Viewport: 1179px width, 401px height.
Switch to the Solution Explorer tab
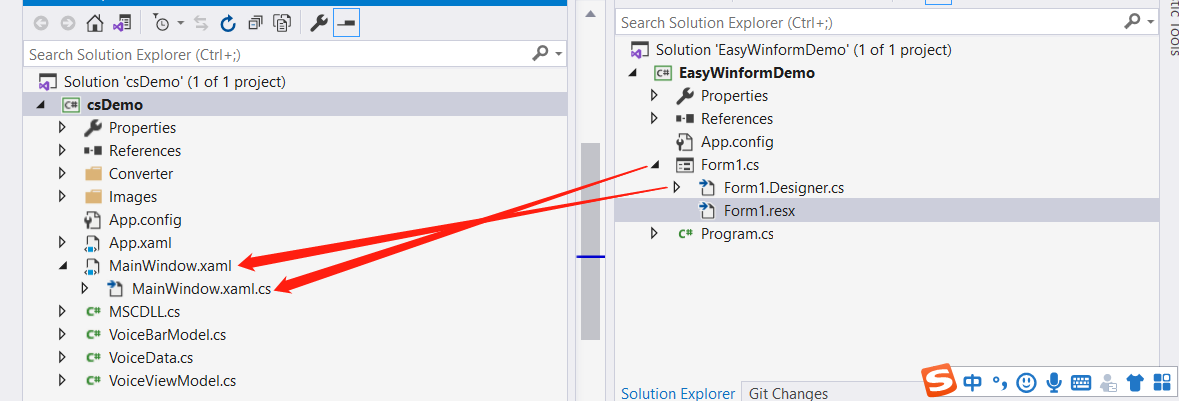677,393
